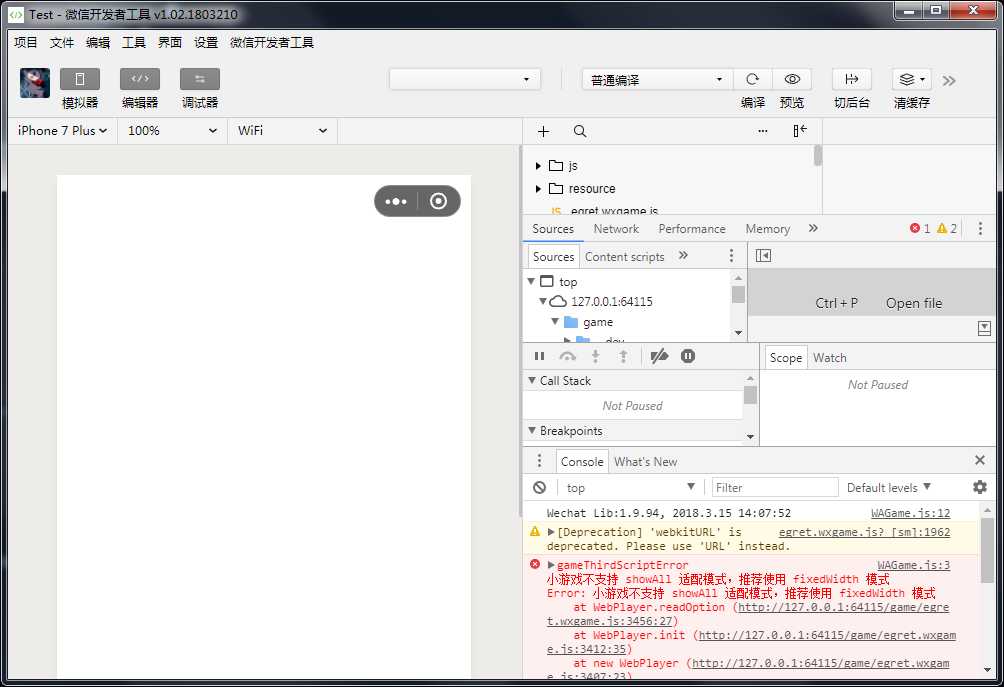Click the user avatar thumbnail
The height and width of the screenshot is (687, 1004).
tap(35, 83)
